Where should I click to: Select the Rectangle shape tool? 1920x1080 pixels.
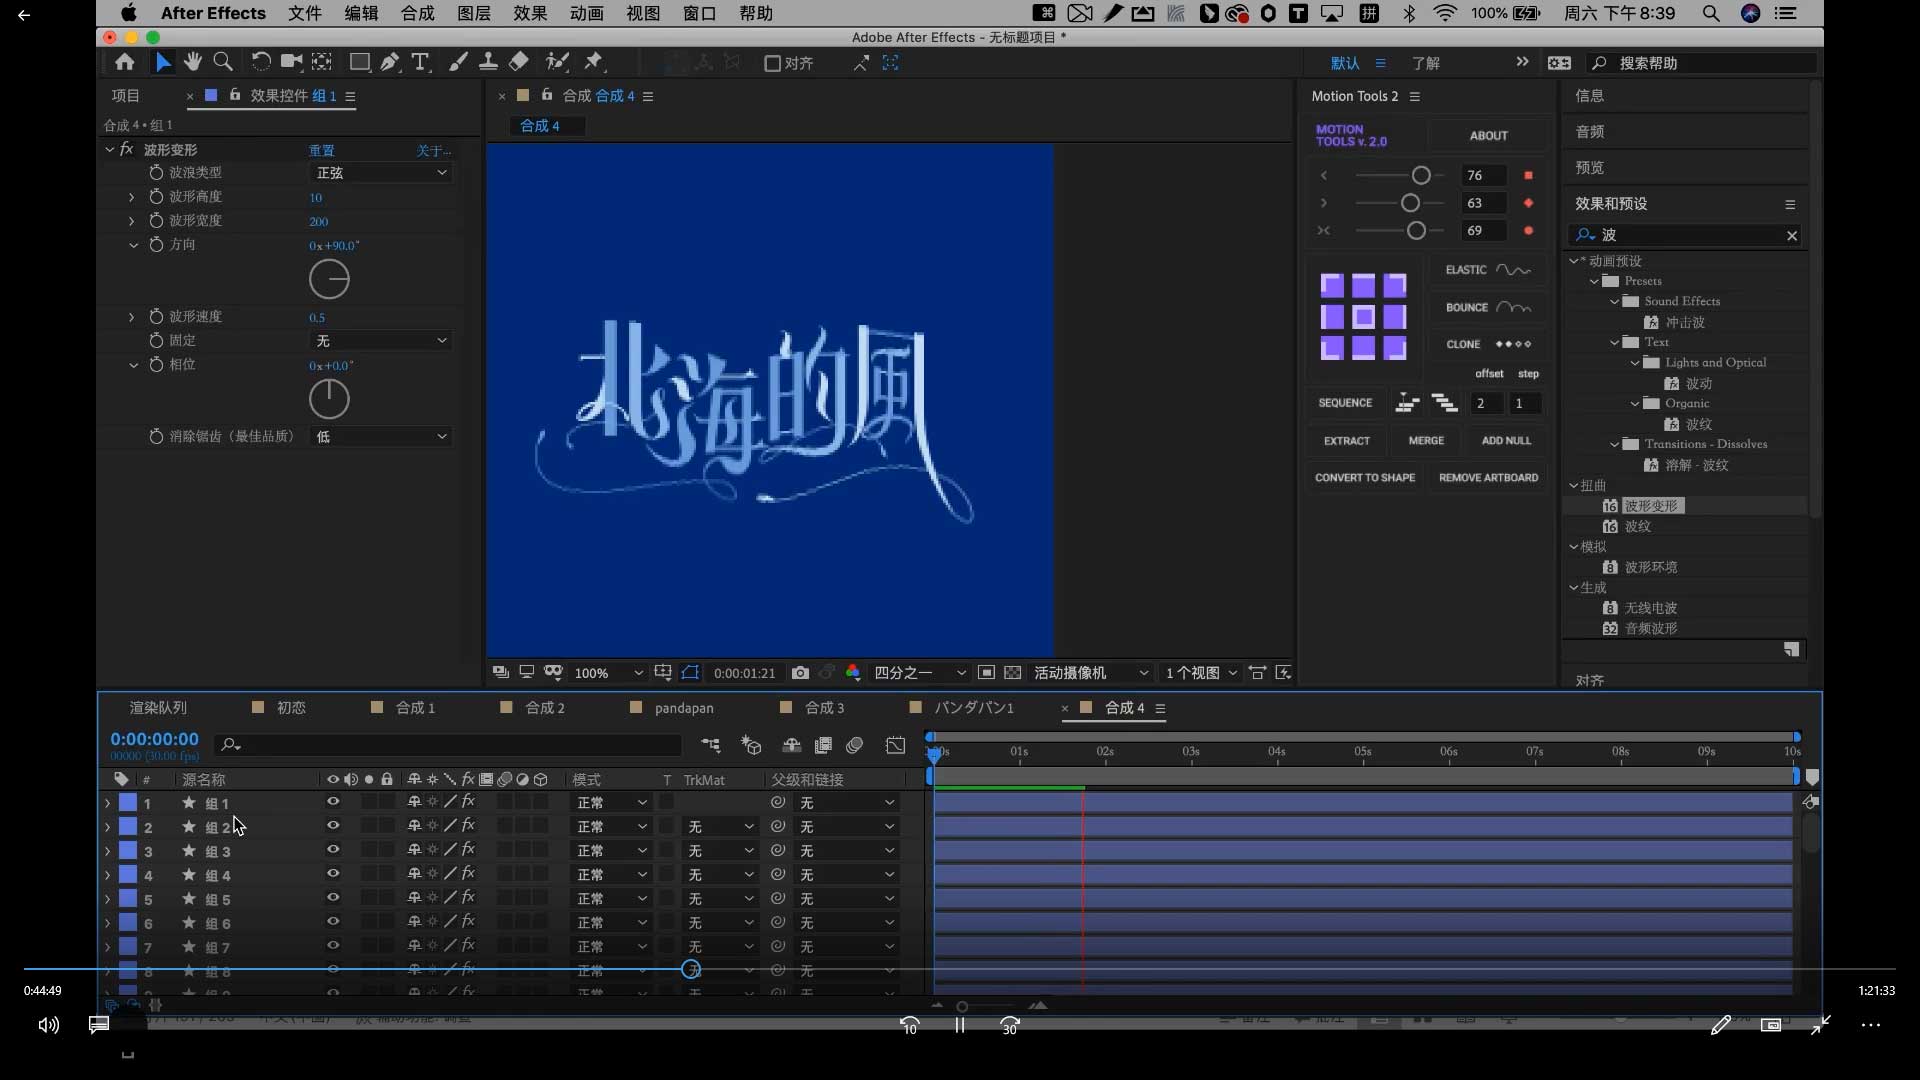(359, 62)
